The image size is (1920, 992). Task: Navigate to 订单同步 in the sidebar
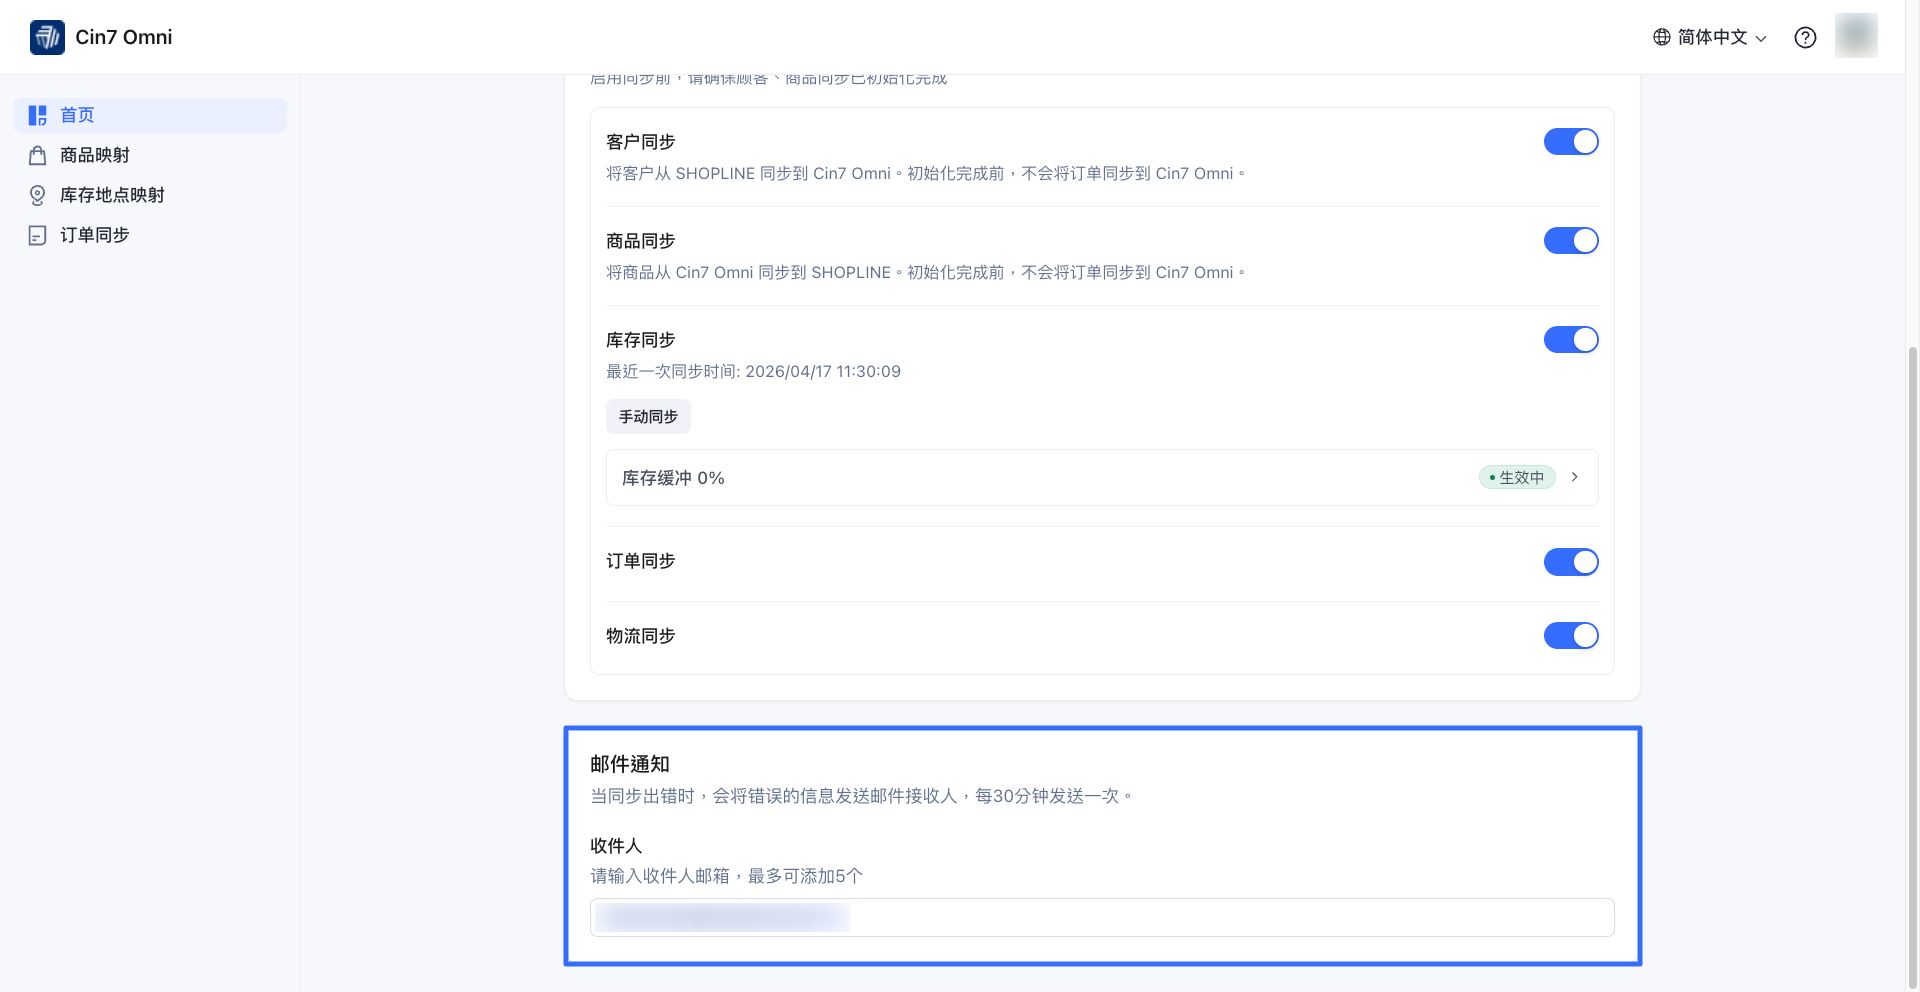coord(150,235)
